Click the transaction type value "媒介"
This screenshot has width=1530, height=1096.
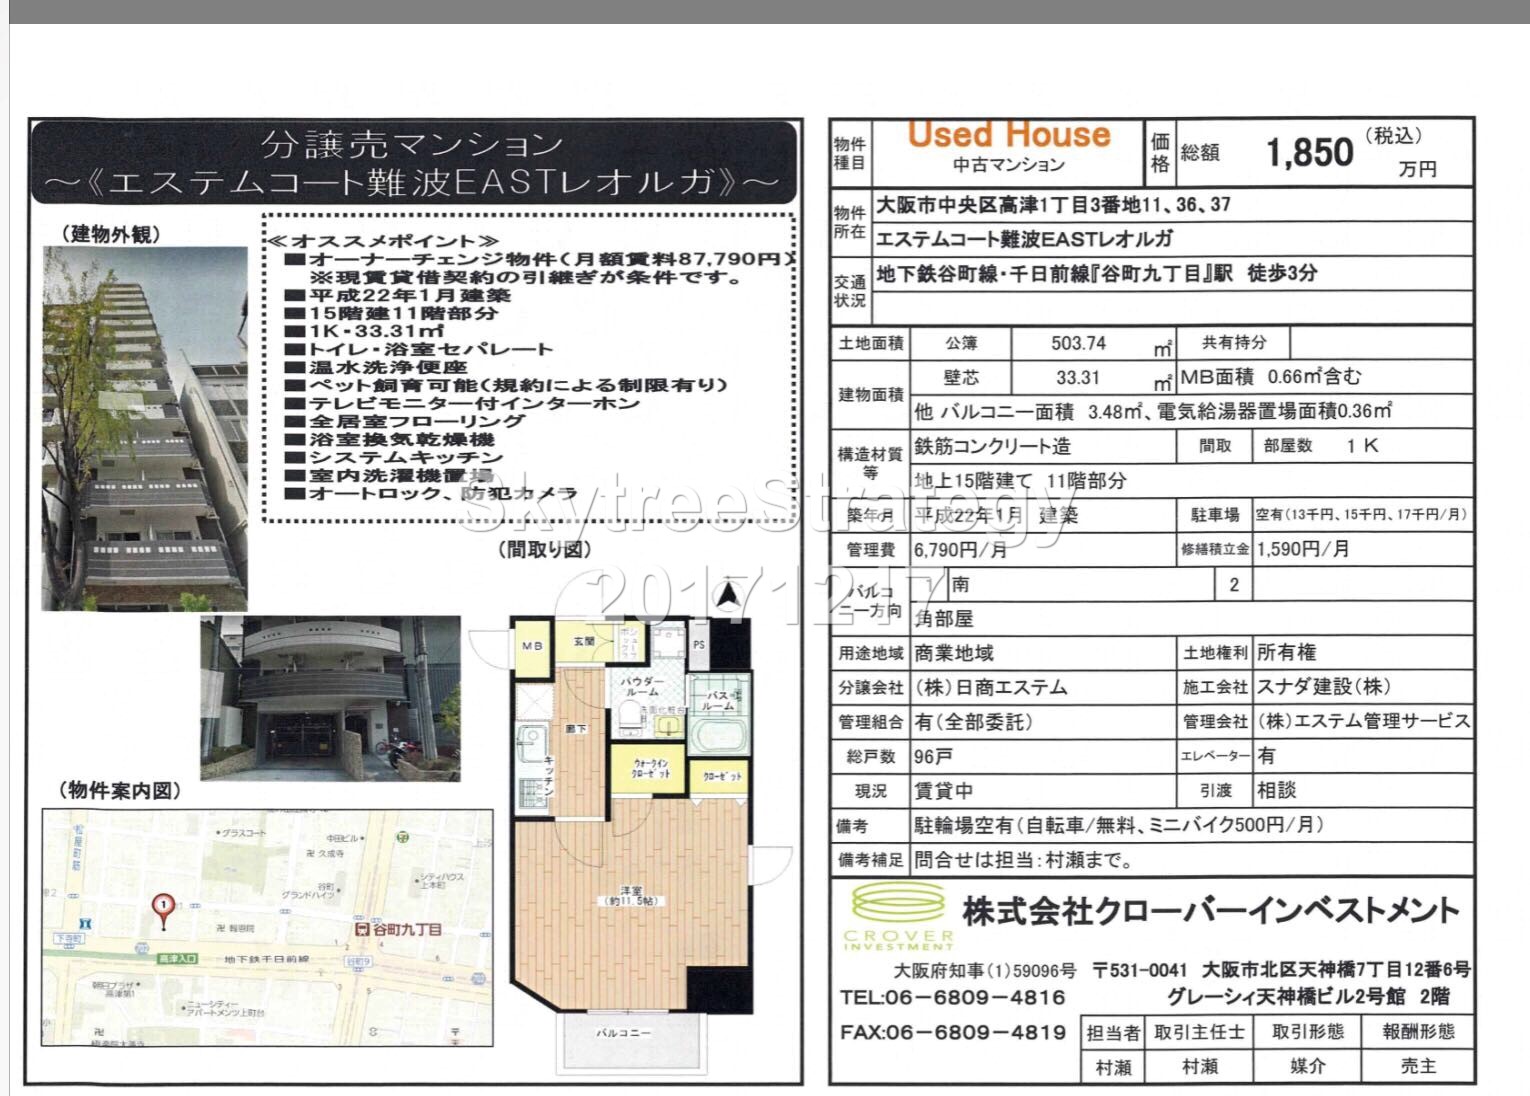pyautogui.click(x=1307, y=1067)
